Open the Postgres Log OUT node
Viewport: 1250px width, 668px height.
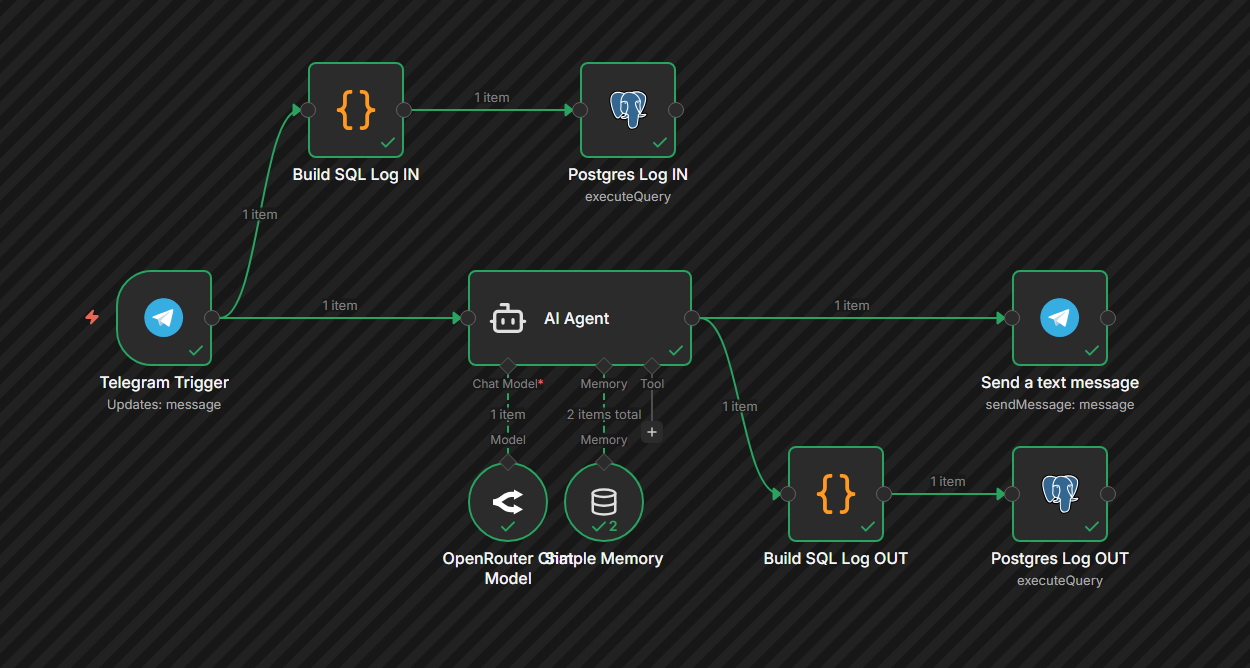[1059, 493]
